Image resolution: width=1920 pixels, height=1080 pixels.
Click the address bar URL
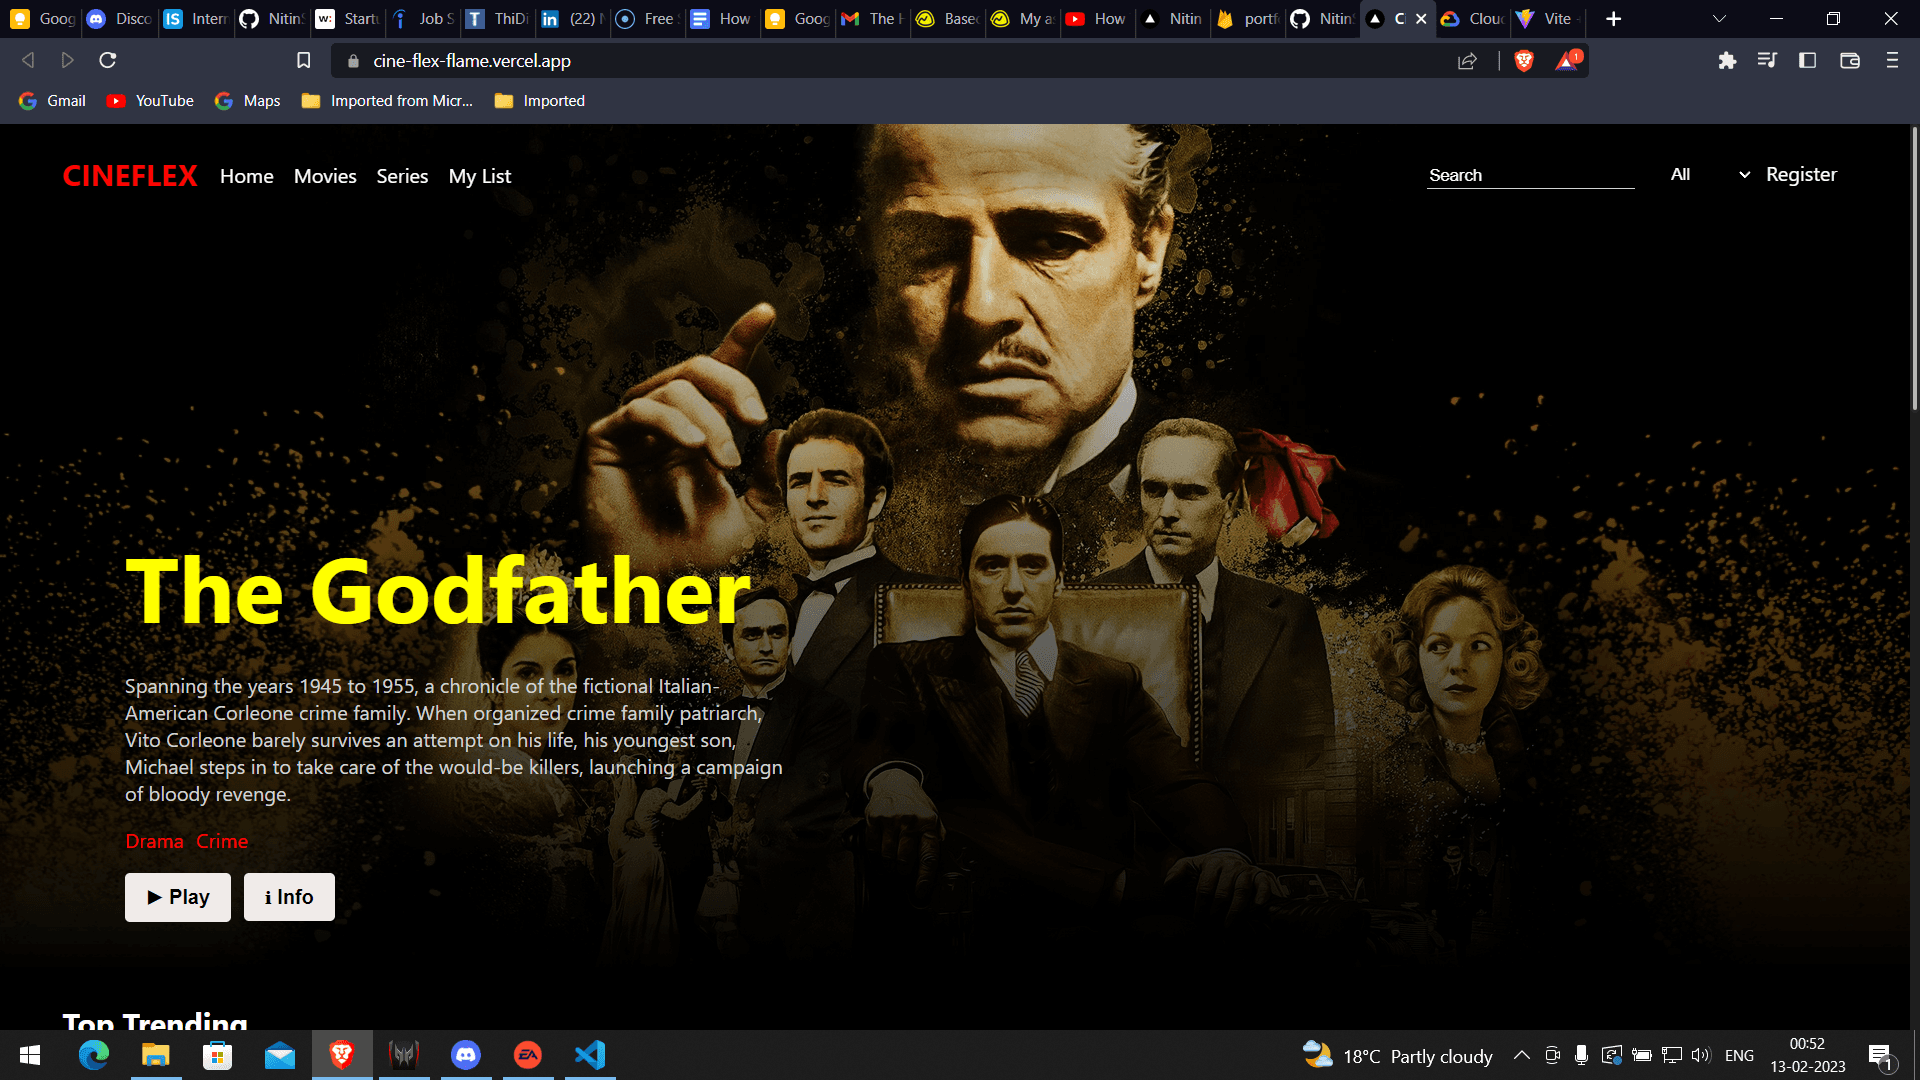[472, 61]
